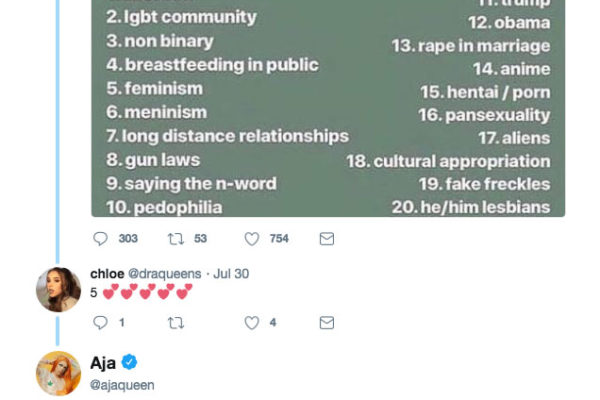The image size is (600, 400).
Task: Click the 754 likes count number
Action: click(x=279, y=239)
